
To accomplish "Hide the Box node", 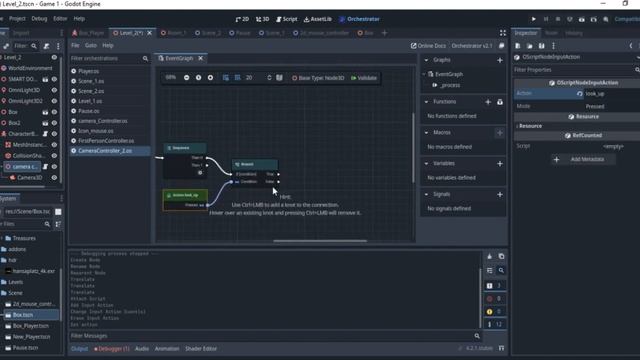I will pyautogui.click(x=54, y=112).
